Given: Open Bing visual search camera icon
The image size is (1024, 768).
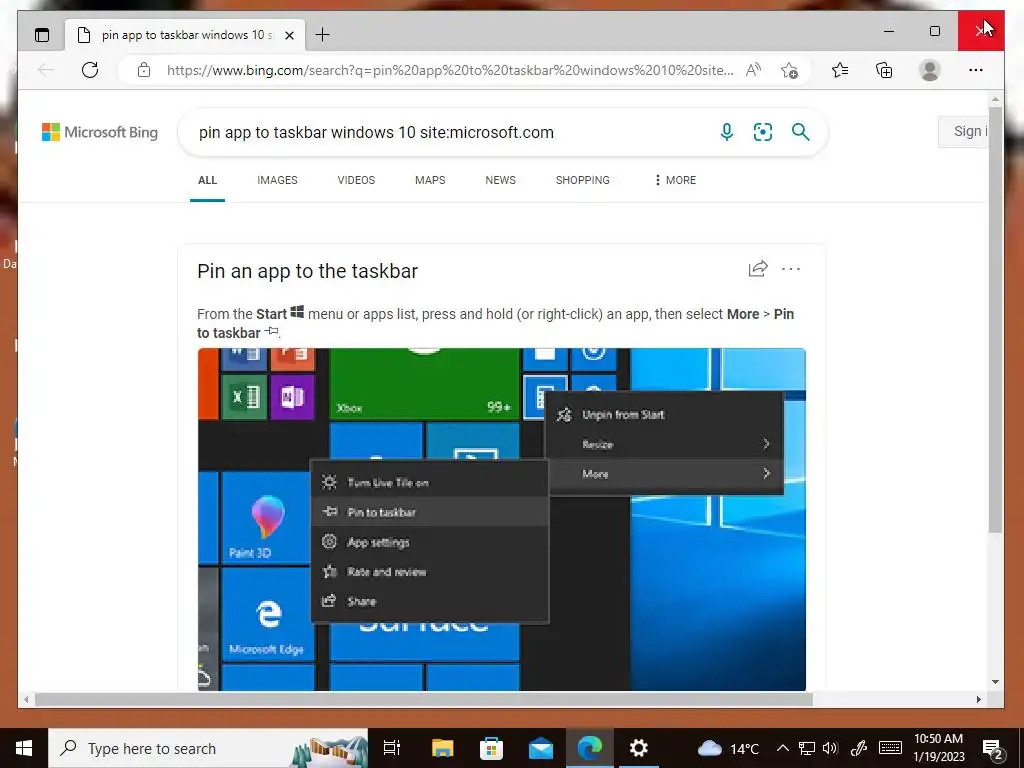Looking at the screenshot, I should [x=763, y=132].
